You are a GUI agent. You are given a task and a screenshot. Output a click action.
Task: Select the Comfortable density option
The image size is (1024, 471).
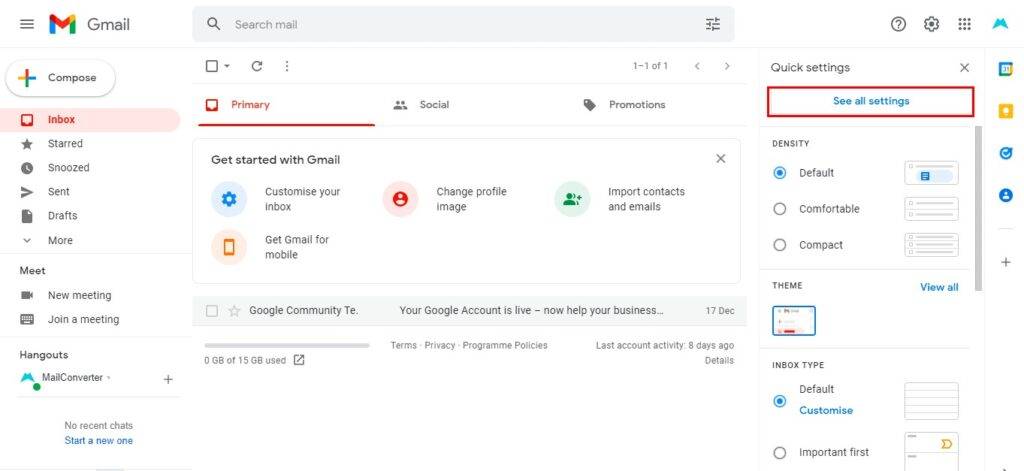(779, 209)
